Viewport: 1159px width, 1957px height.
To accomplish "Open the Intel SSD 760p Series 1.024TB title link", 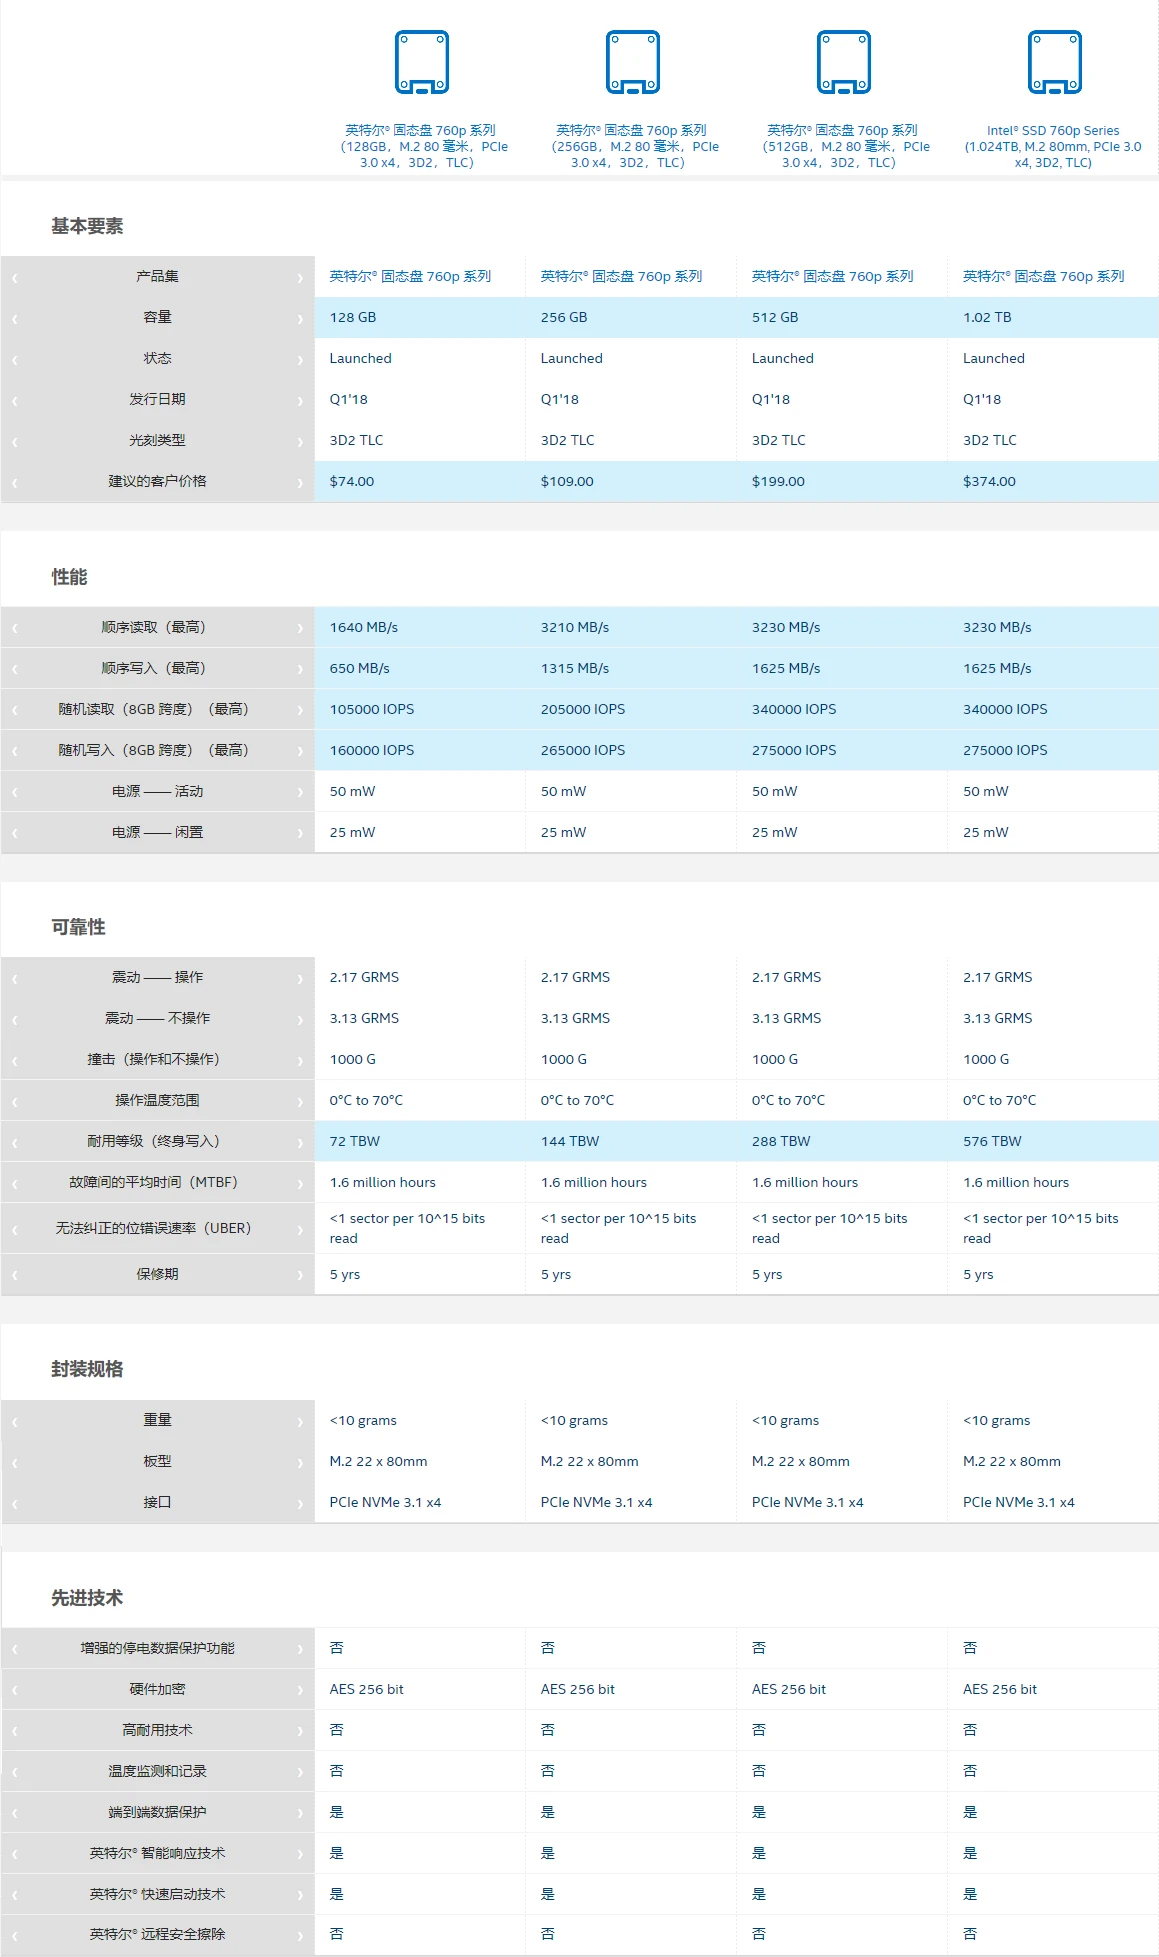I will click(1053, 146).
